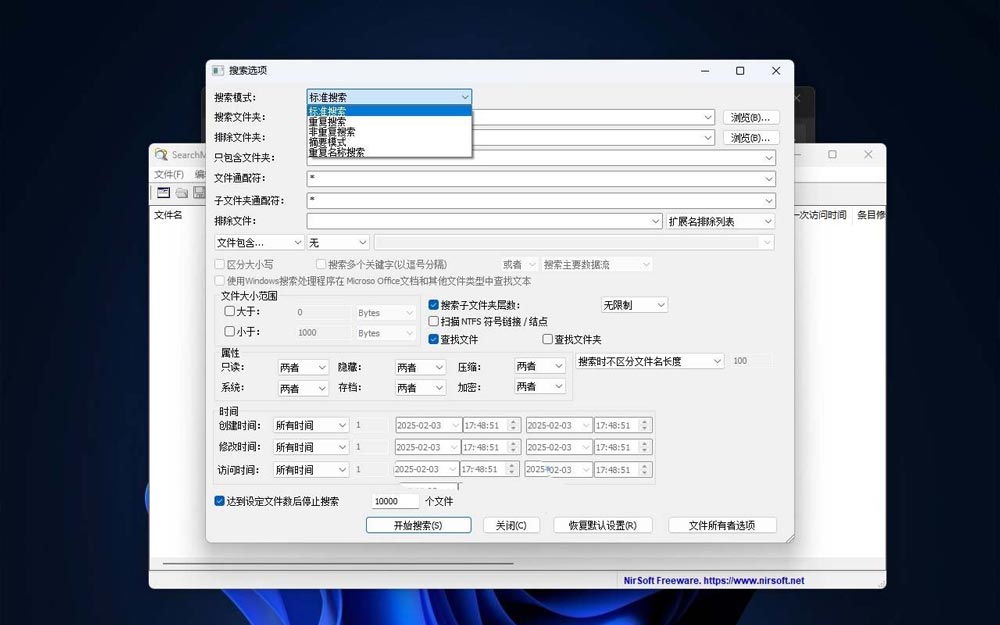The width and height of the screenshot is (1000, 625).
Task: Open the 创建时间 所有时间 dropdown
Action: coord(311,425)
